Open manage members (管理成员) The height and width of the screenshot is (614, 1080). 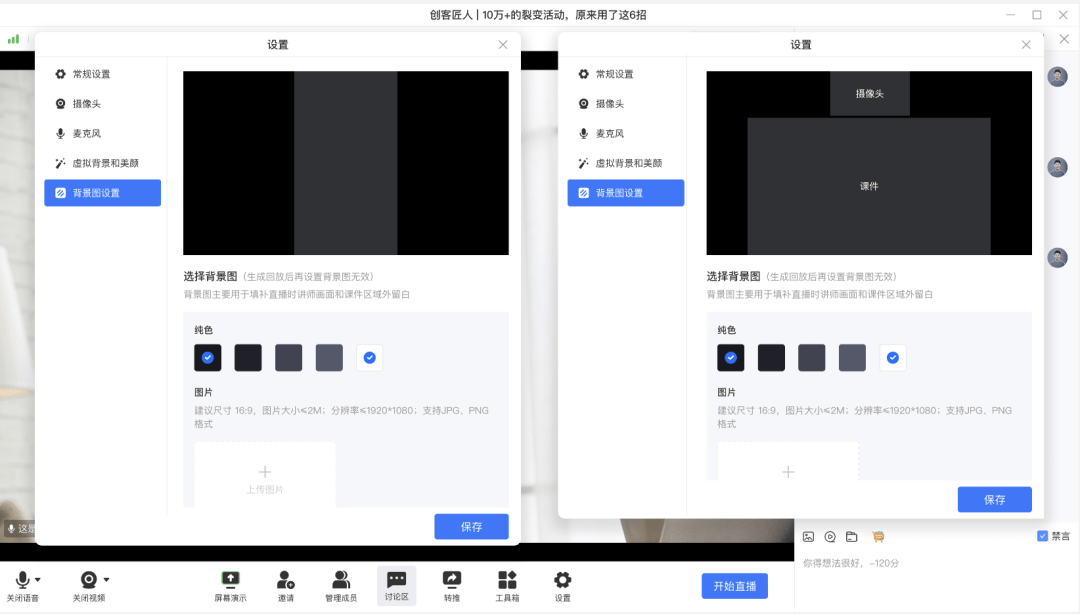pyautogui.click(x=341, y=580)
